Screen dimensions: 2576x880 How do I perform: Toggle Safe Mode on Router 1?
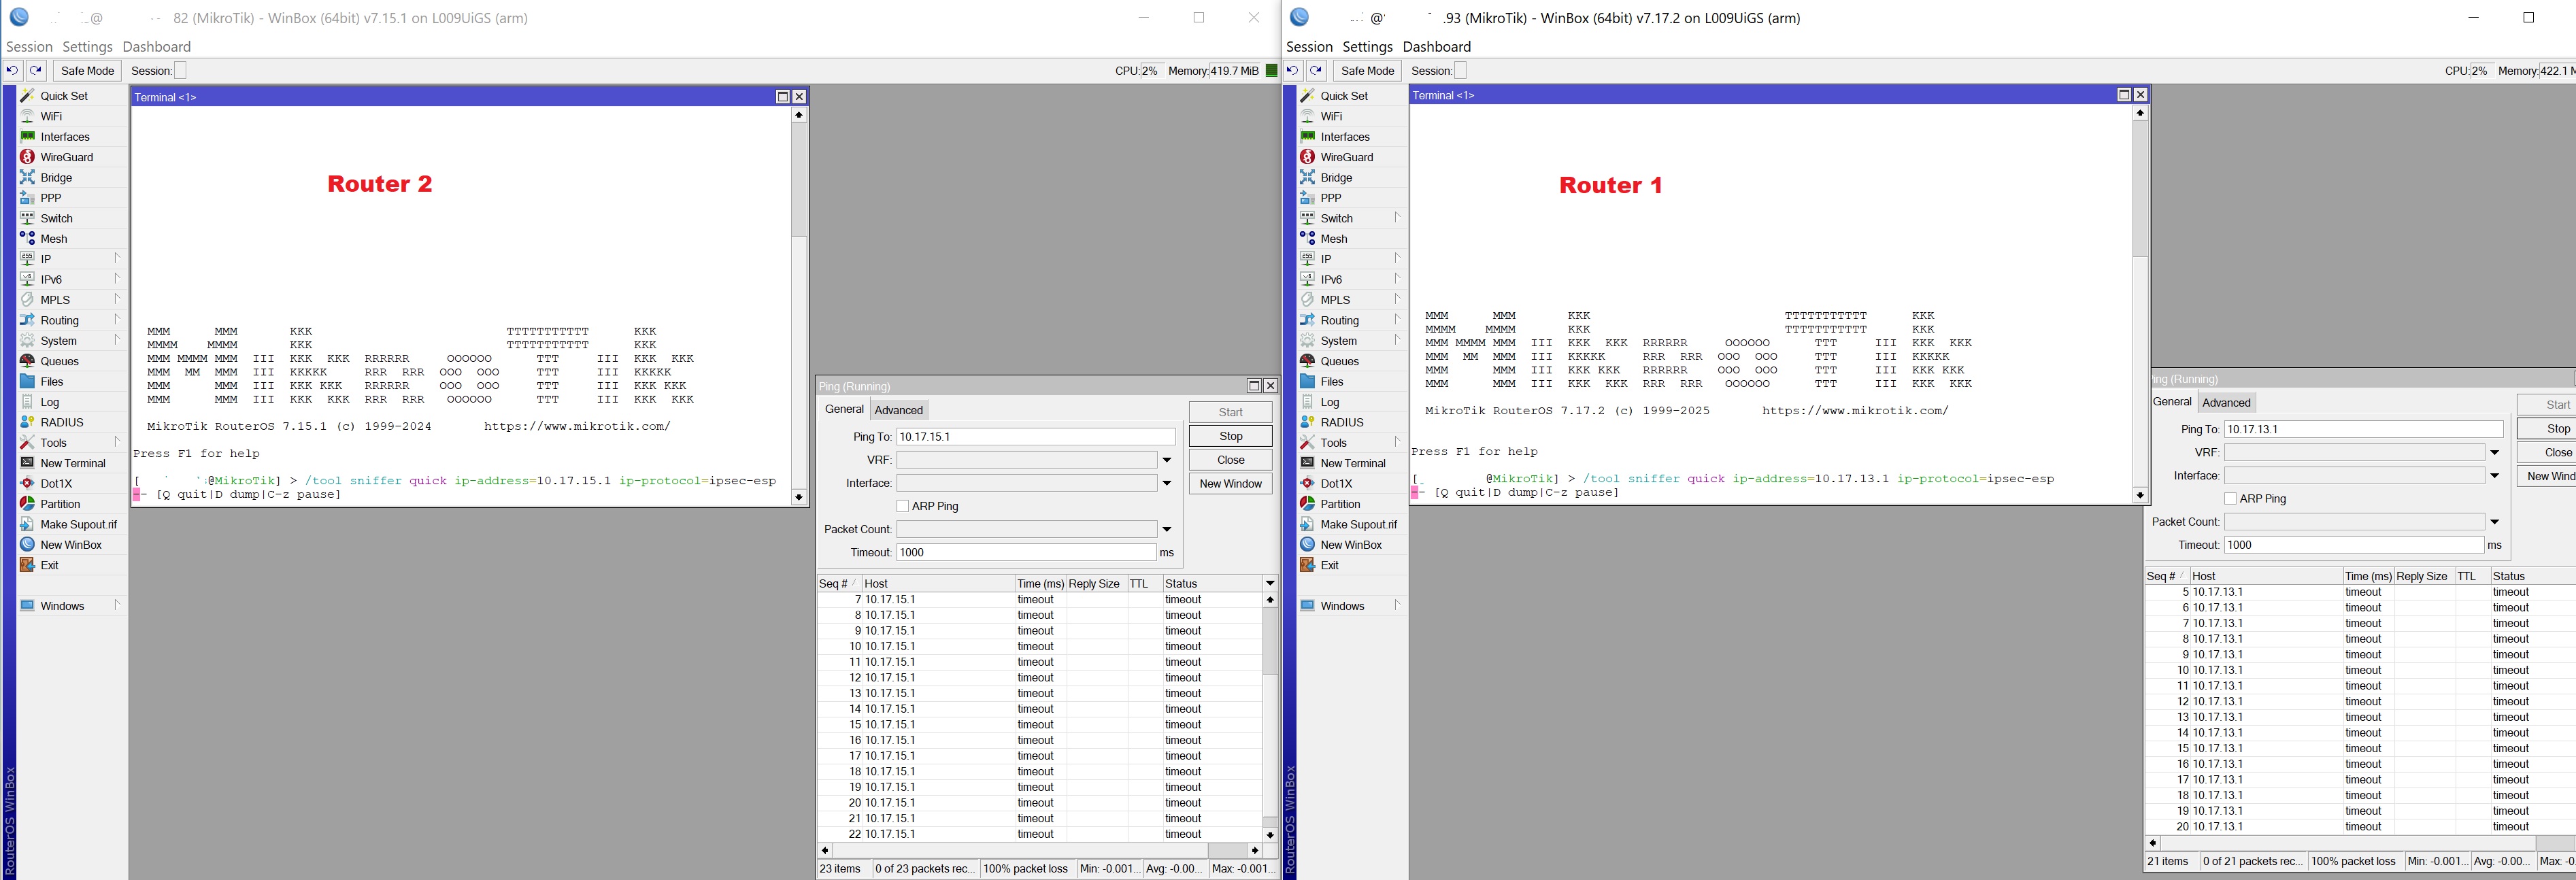pyautogui.click(x=1367, y=70)
